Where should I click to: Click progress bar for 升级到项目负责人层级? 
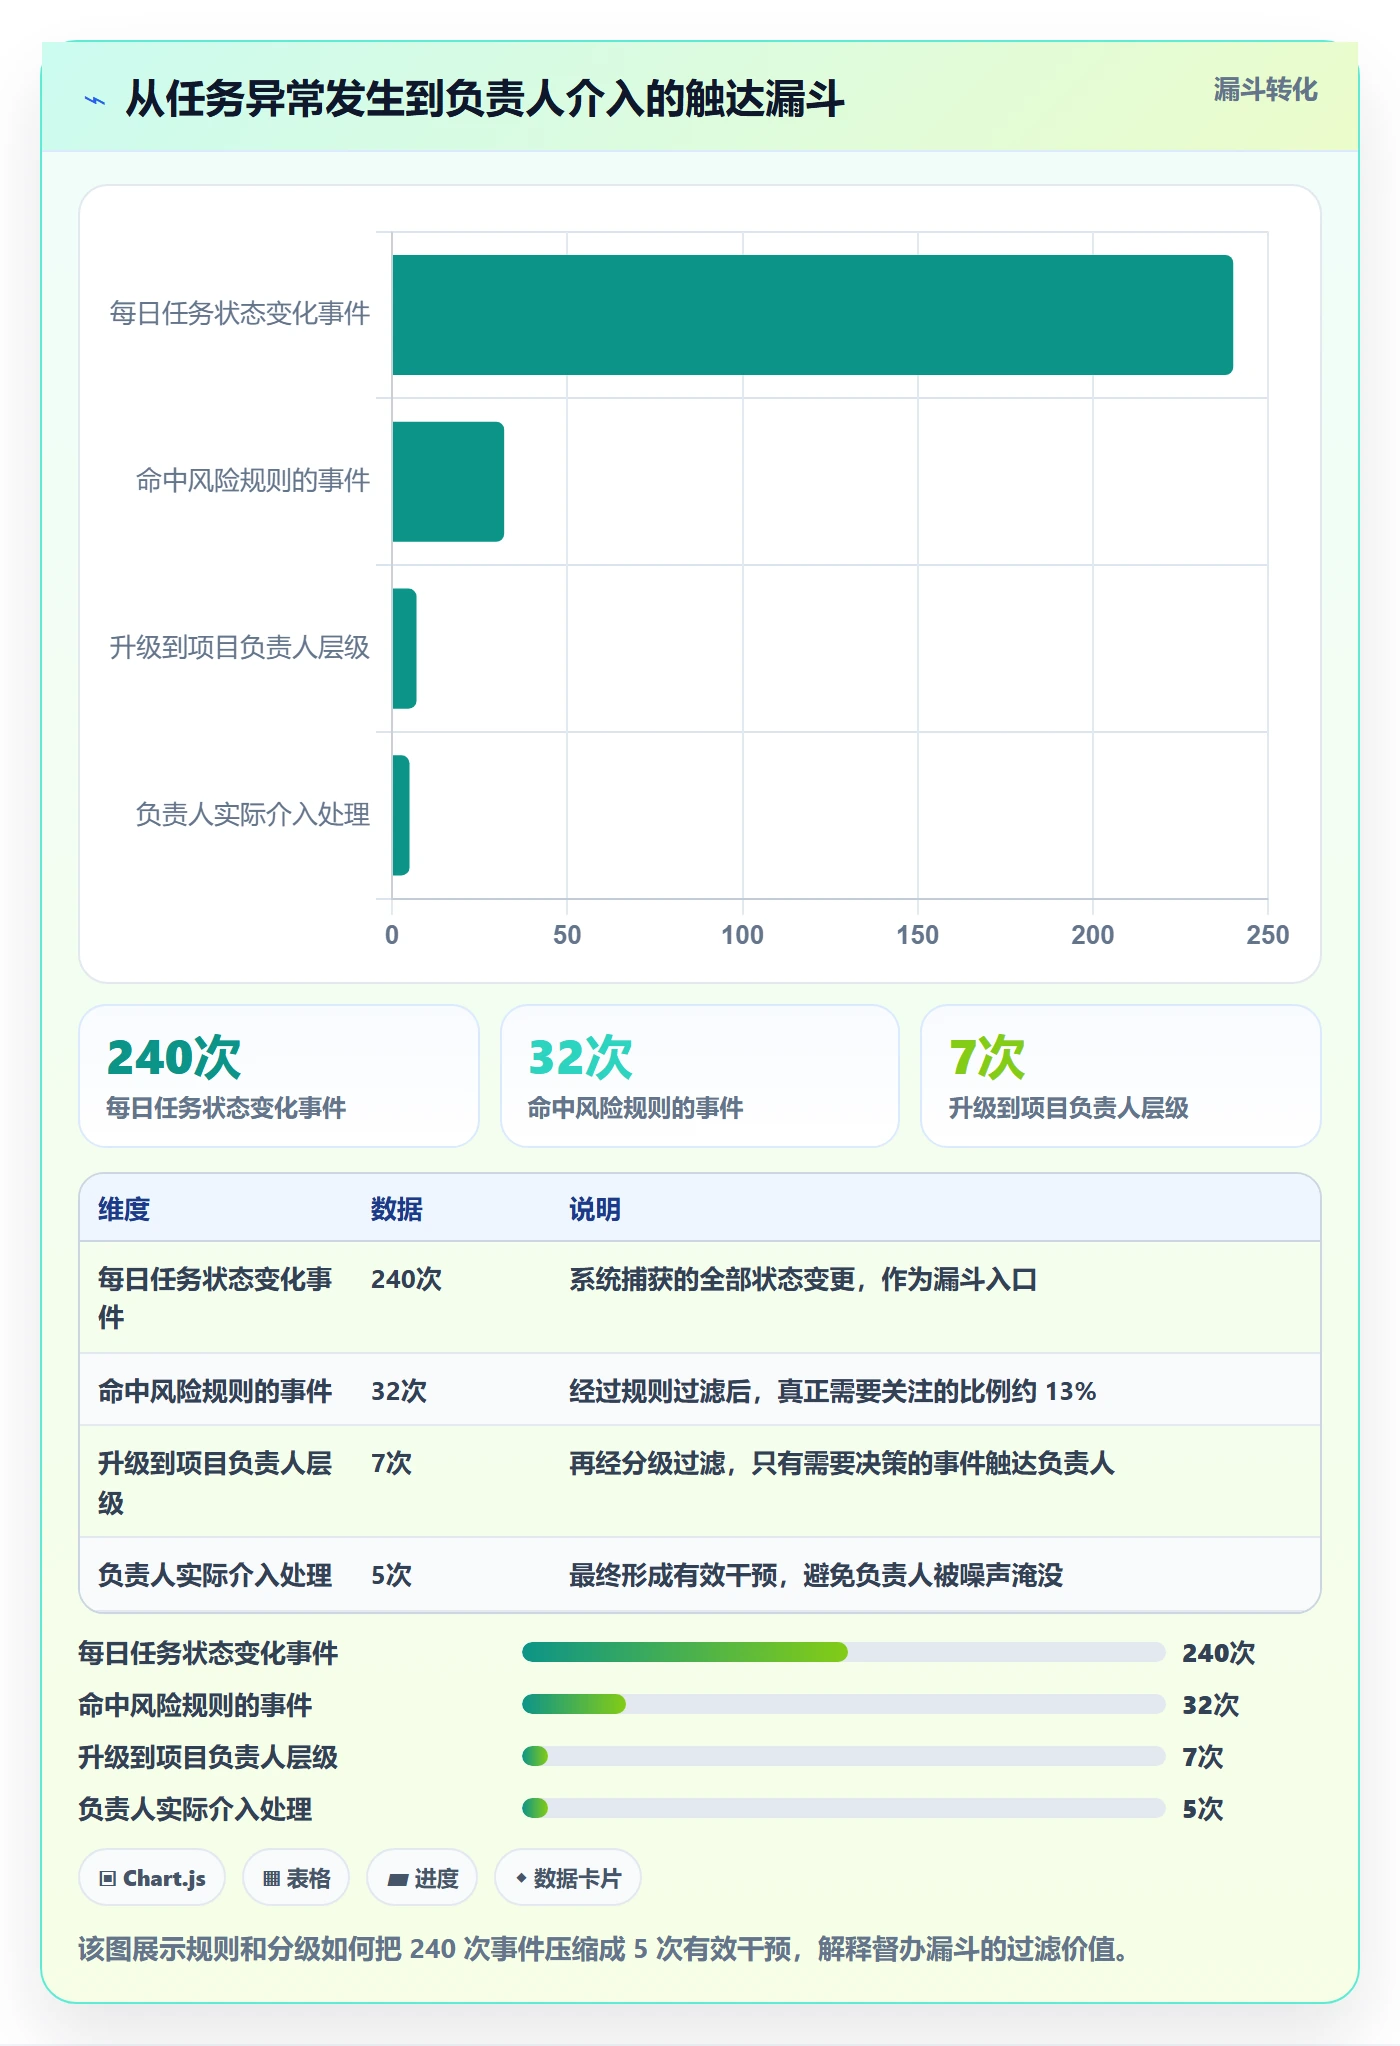pos(843,1756)
